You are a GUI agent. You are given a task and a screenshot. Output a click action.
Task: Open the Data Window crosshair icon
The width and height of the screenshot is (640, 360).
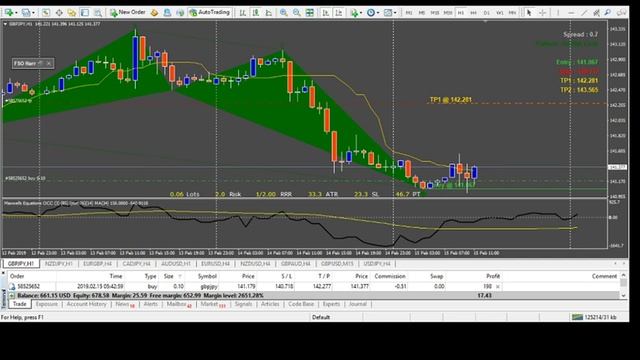click(x=59, y=13)
